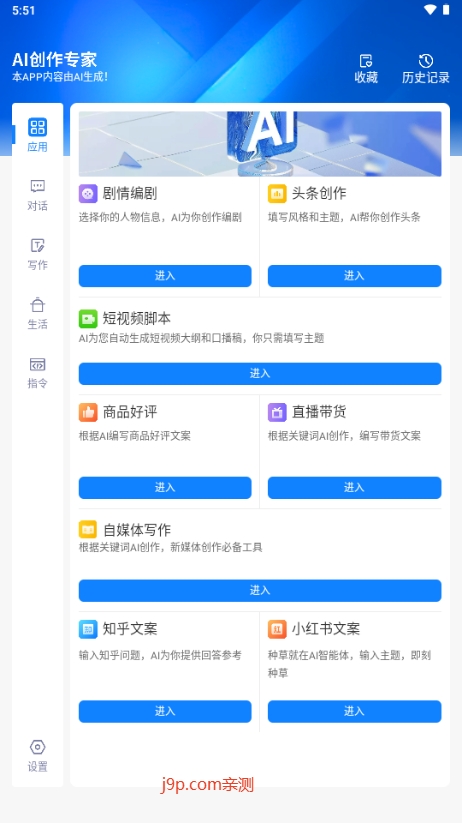Open the 指令 commands section
This screenshot has height=823, width=462.
coord(37,373)
